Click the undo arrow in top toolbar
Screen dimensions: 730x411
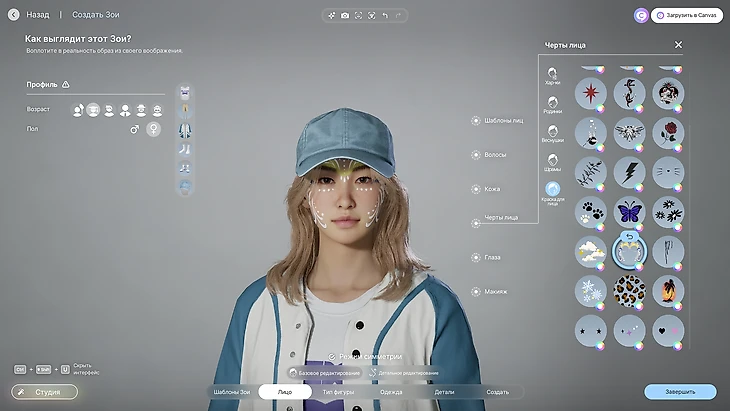(385, 15)
